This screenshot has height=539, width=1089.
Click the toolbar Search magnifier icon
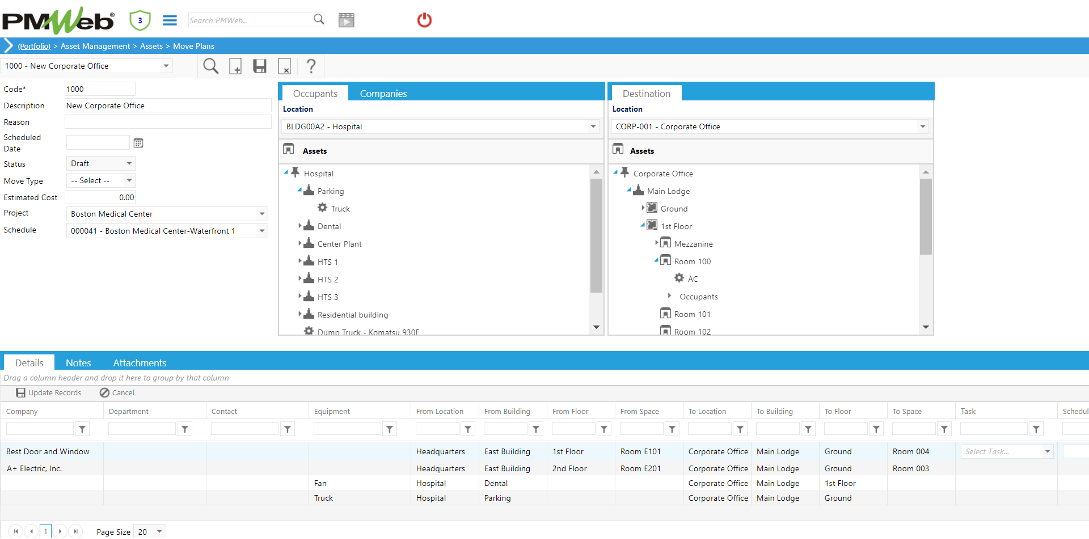click(x=210, y=66)
